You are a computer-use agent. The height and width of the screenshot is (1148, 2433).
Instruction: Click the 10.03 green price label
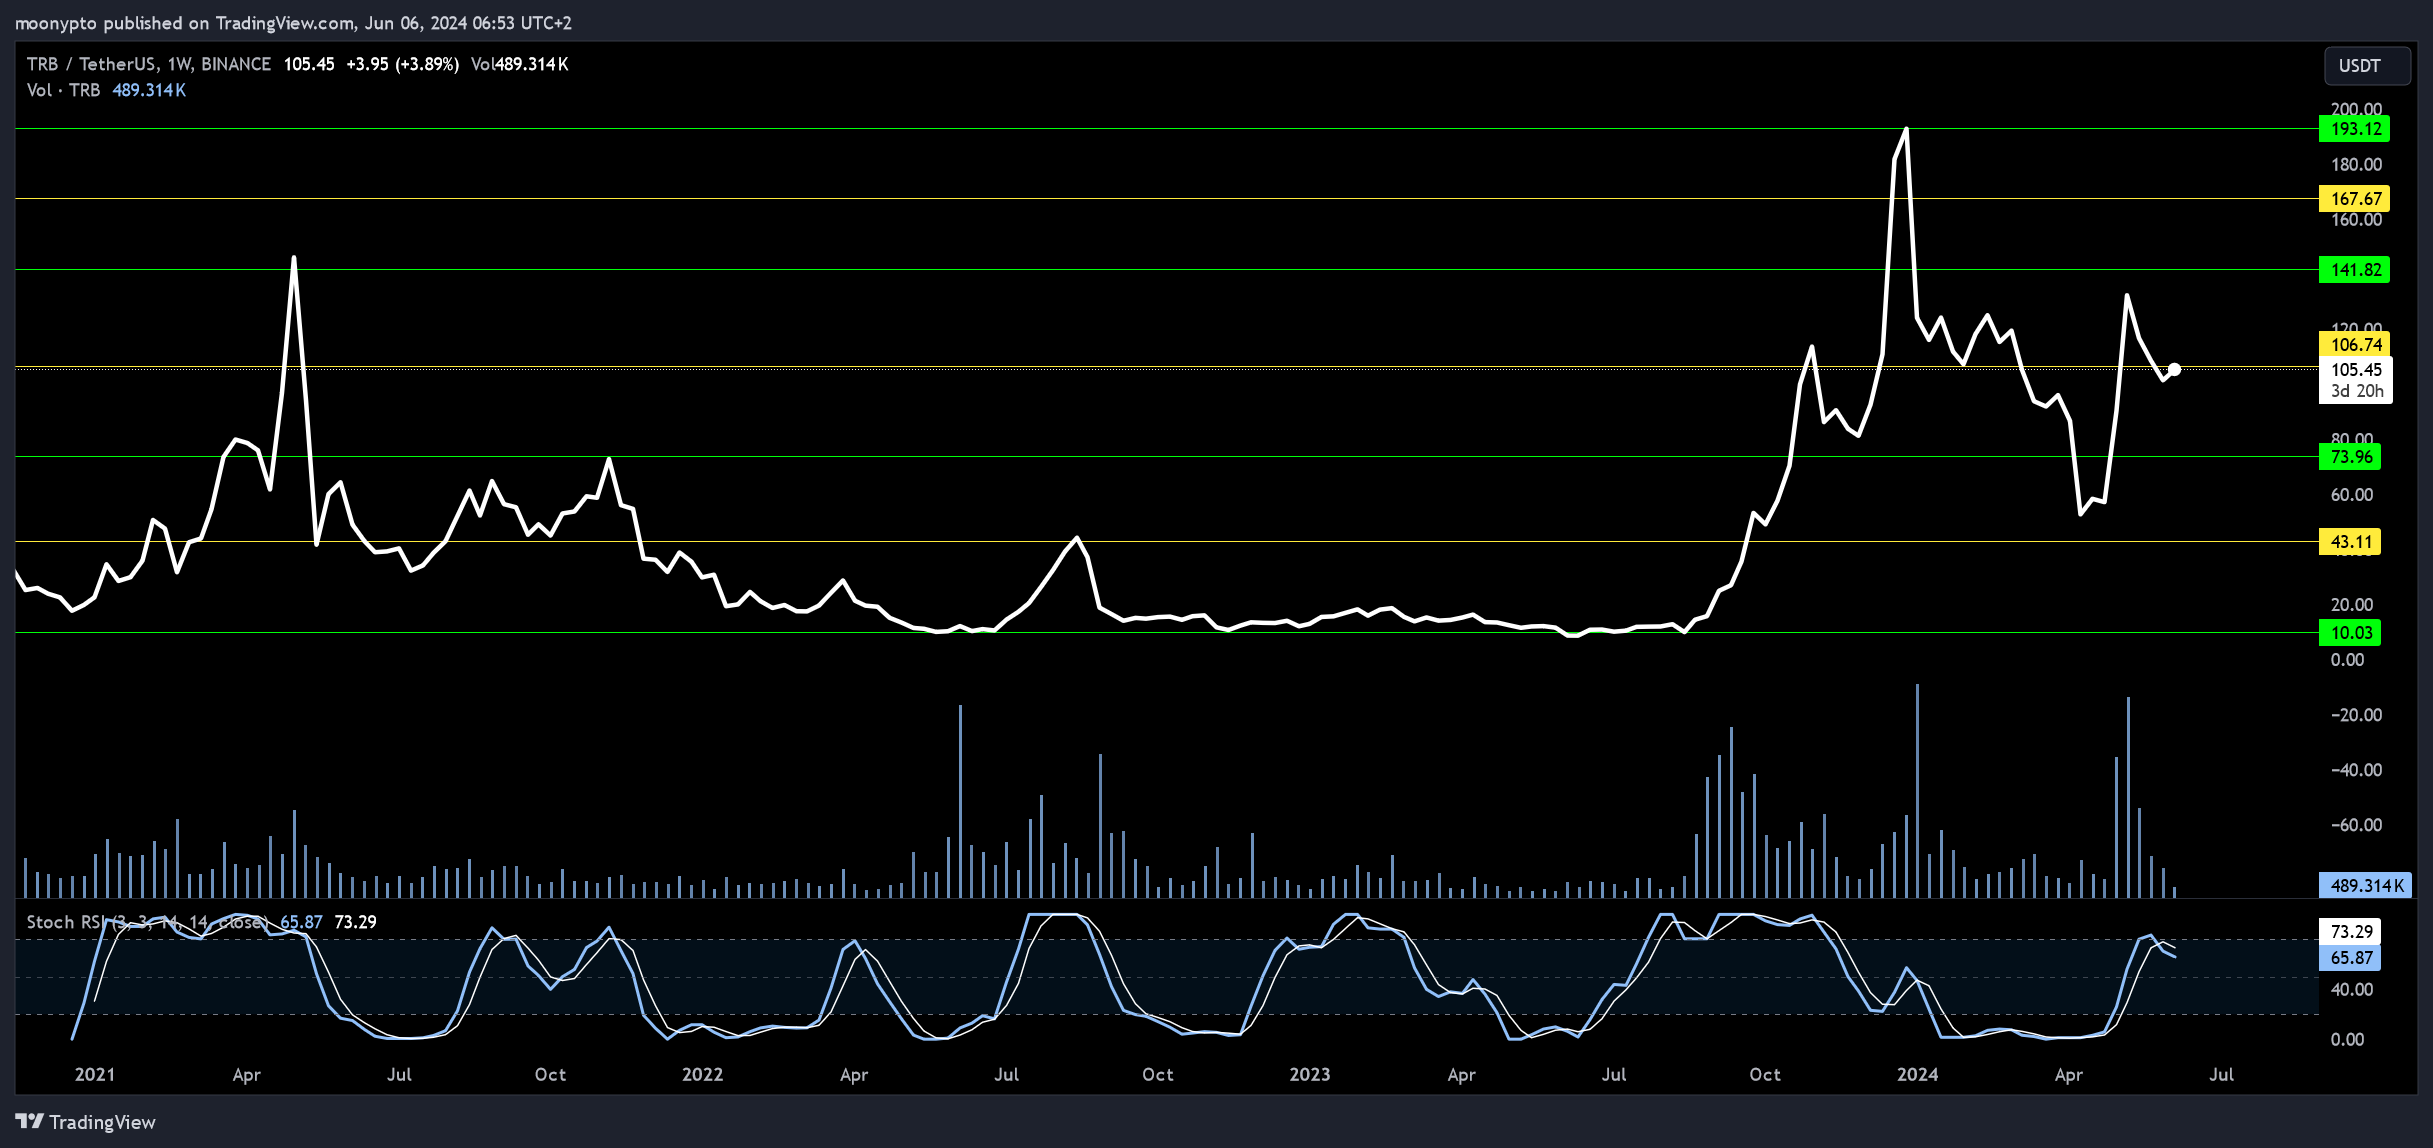tap(2350, 633)
